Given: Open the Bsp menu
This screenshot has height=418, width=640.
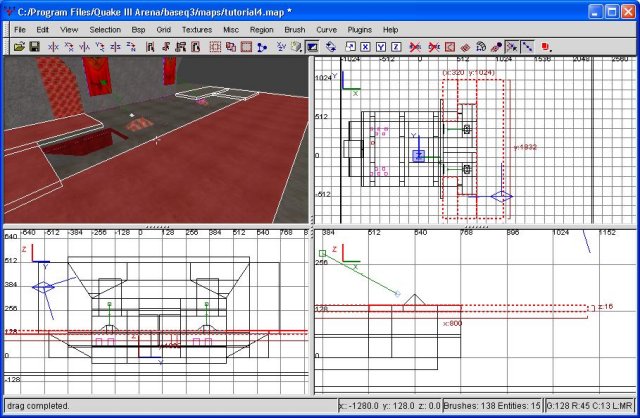Looking at the screenshot, I should [138, 30].
